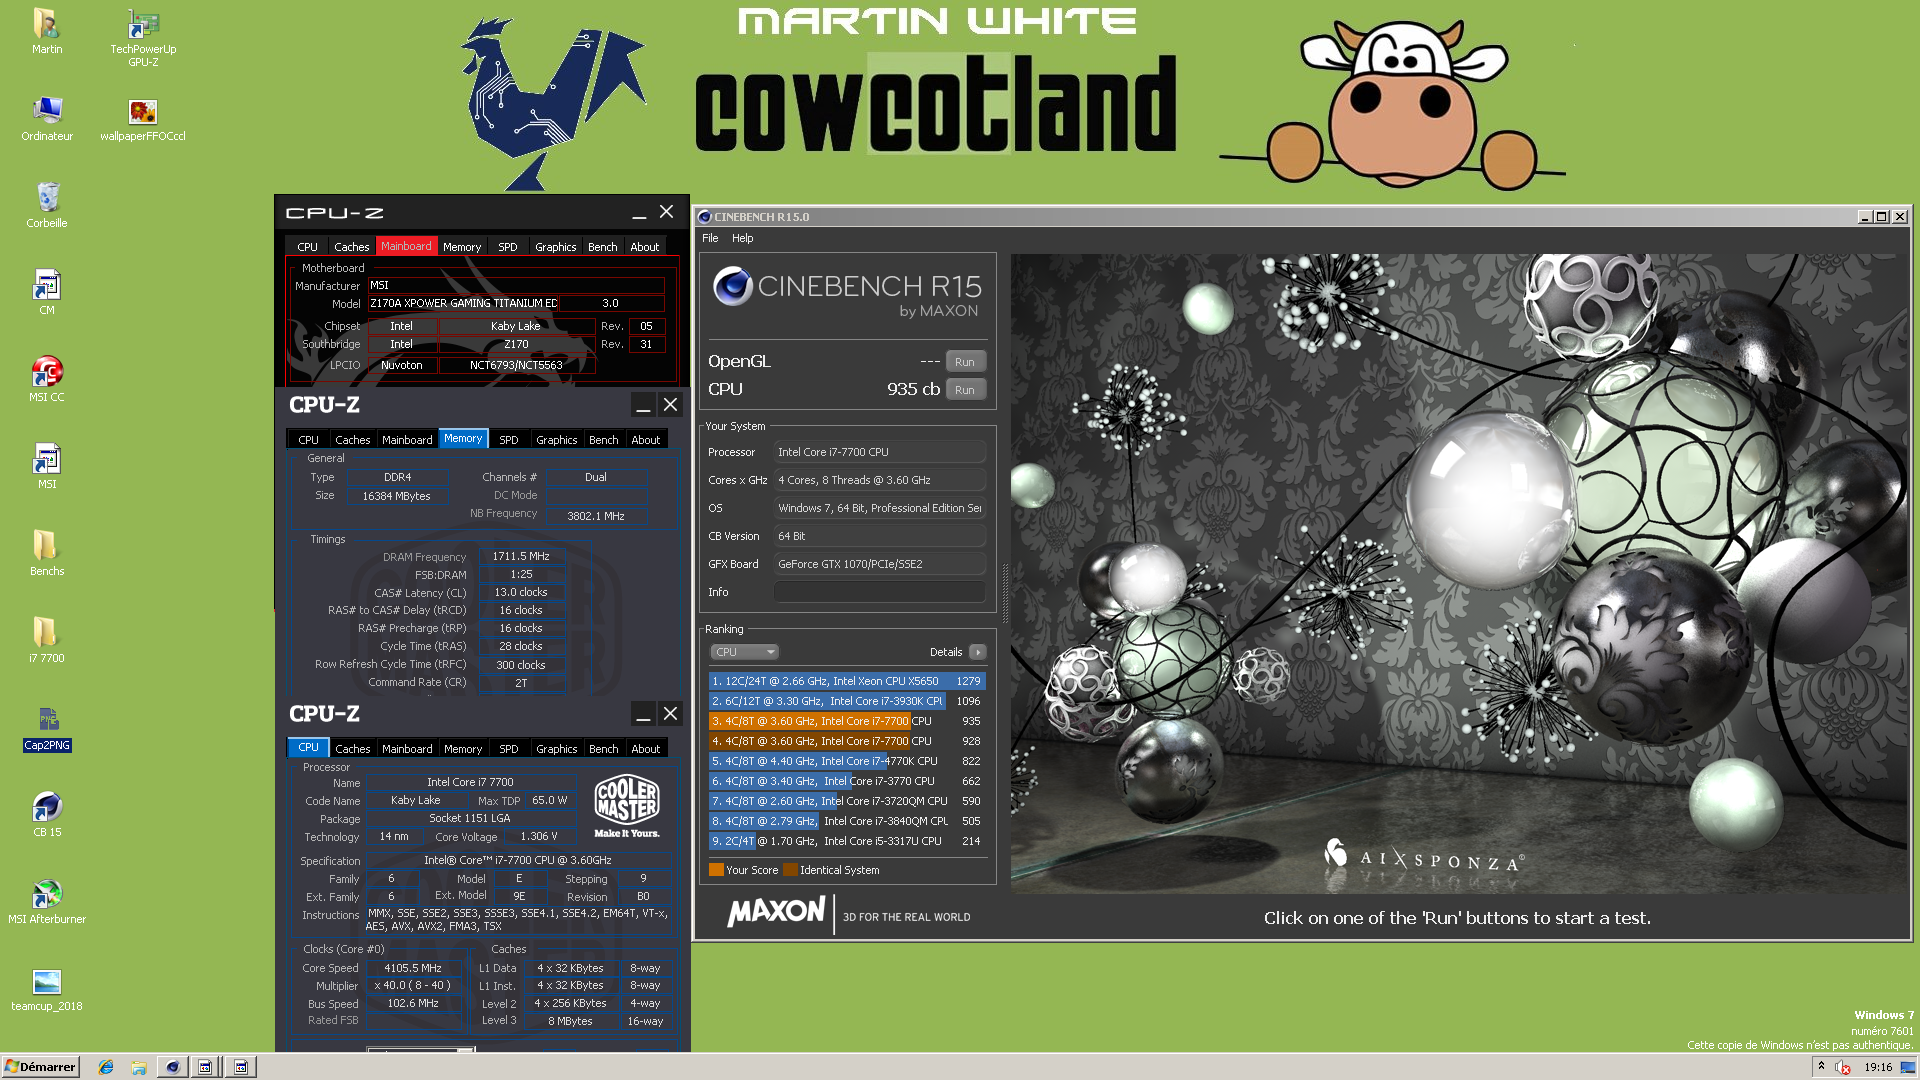Click the Processor field Intel Core i7-7700 CPU
Image resolution: width=1920 pixels, height=1080 pixels.
pos(880,452)
